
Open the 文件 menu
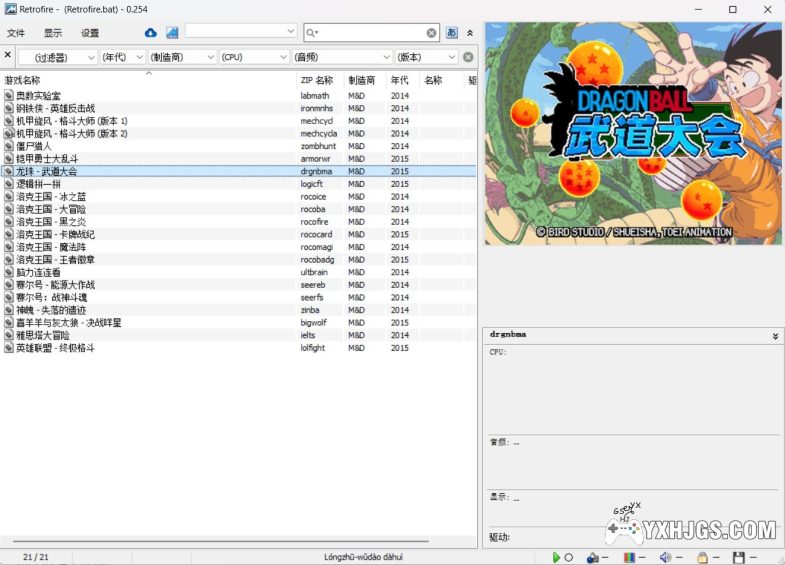point(16,33)
